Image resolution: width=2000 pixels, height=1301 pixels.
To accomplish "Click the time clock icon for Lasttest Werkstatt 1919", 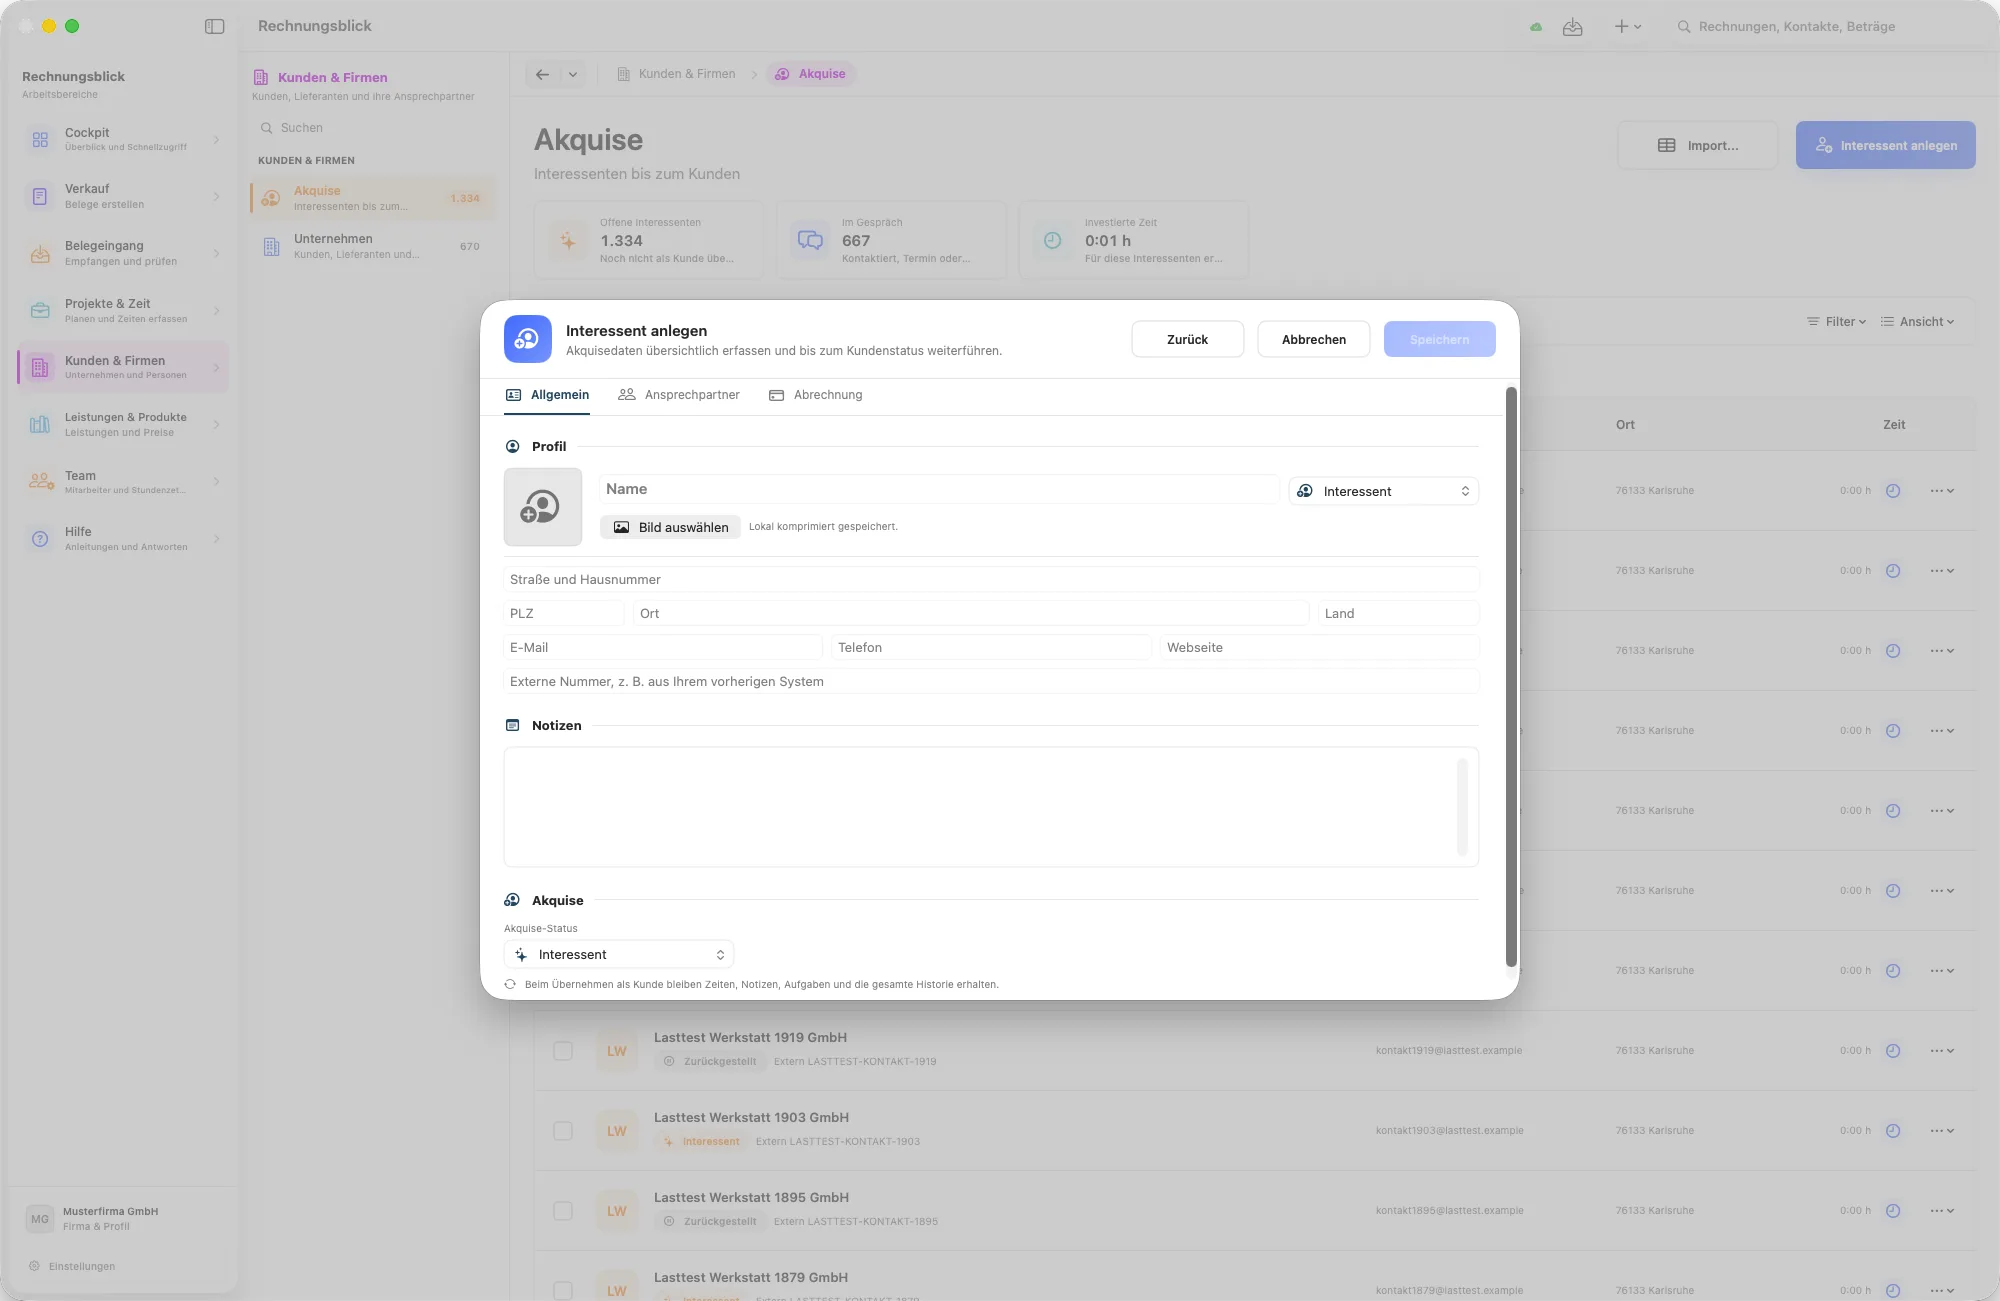I will pyautogui.click(x=1893, y=1051).
